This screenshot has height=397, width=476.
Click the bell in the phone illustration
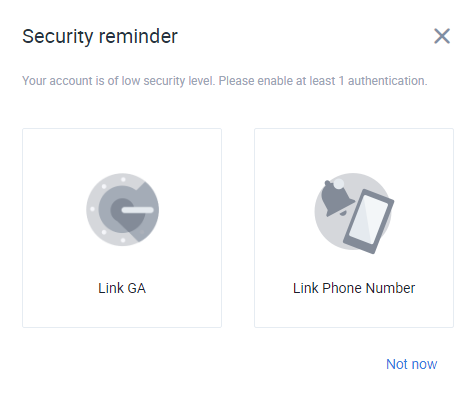pyautogui.click(x=337, y=198)
